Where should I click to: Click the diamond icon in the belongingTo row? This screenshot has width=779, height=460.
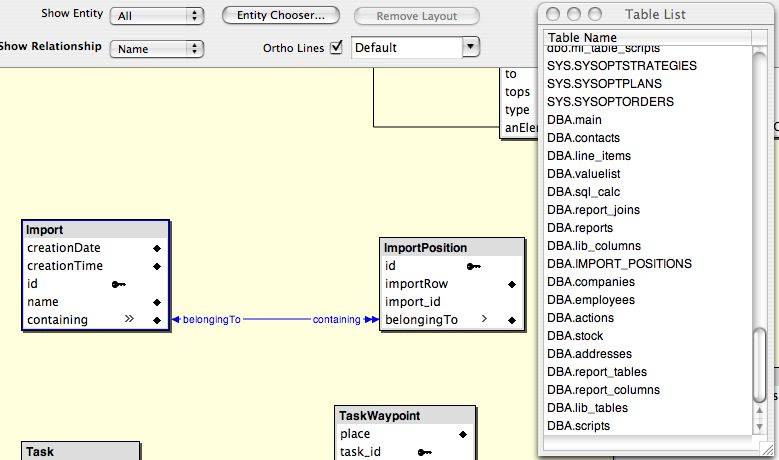512,320
